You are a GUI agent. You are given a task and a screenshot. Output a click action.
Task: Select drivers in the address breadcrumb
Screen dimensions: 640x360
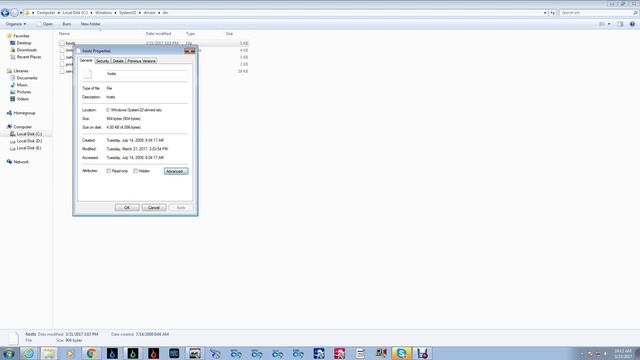click(x=149, y=13)
